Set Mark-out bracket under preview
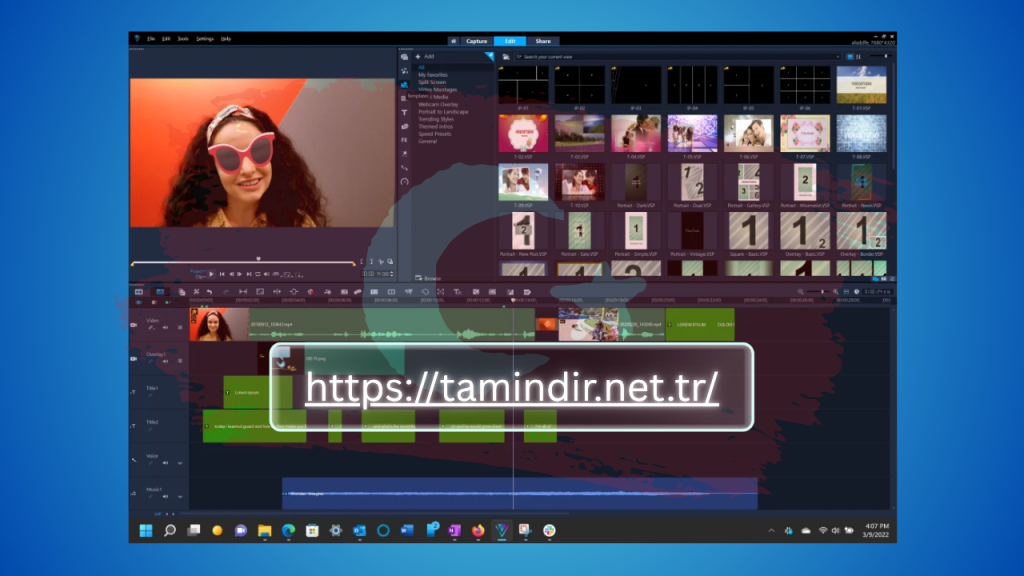The image size is (1024, 576). point(371,262)
